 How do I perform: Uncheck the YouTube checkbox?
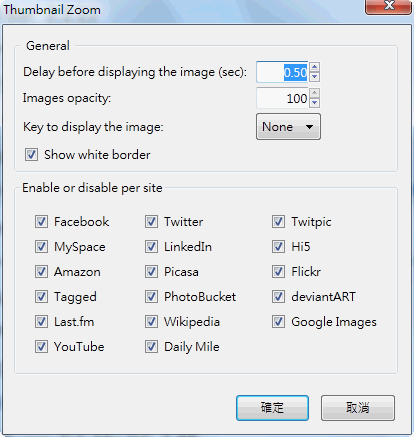pos(41,347)
